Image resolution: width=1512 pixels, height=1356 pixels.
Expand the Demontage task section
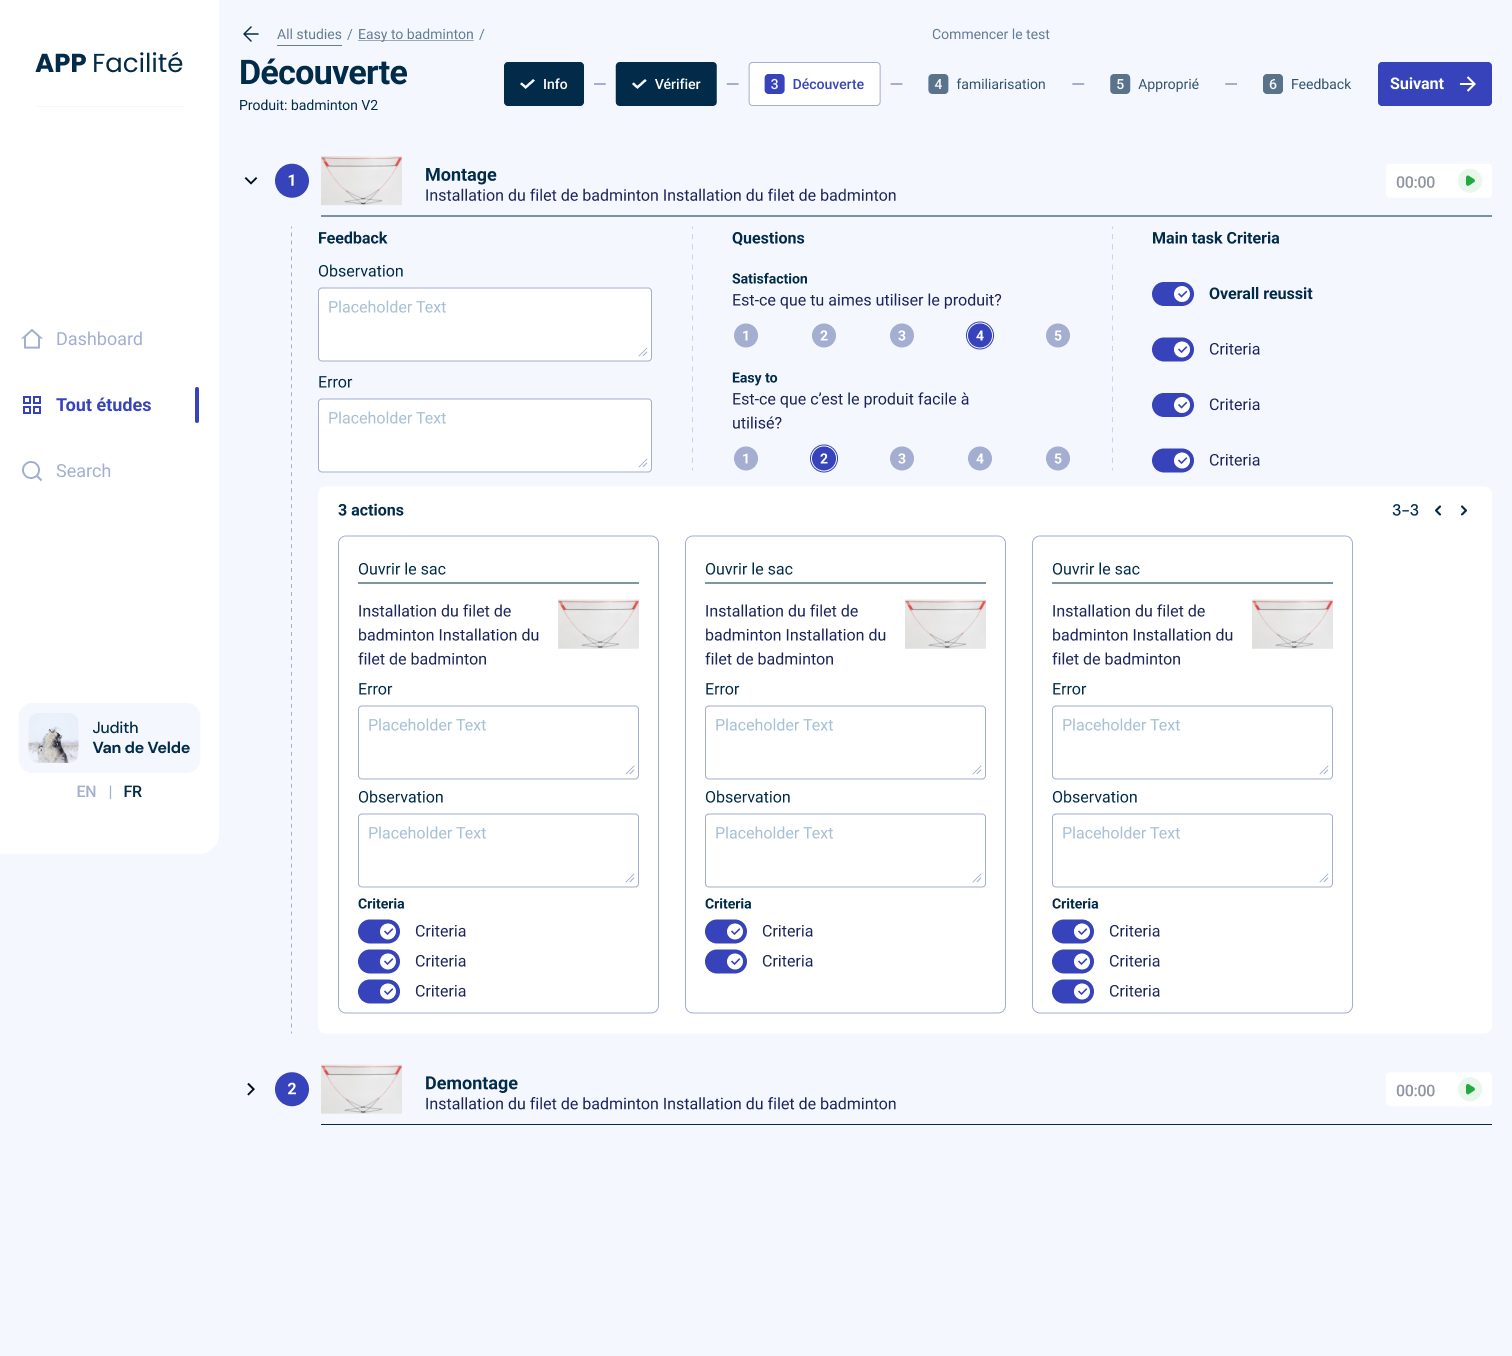click(x=251, y=1090)
